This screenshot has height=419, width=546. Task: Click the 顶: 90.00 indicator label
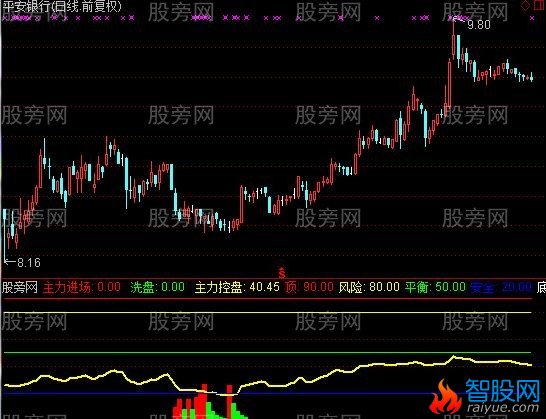[309, 287]
